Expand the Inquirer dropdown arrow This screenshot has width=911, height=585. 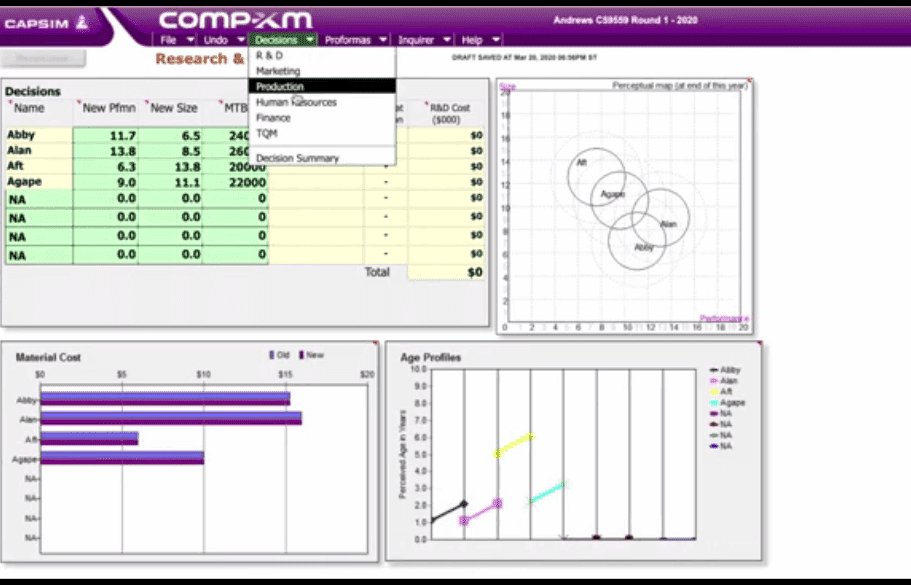pyautogui.click(x=447, y=40)
